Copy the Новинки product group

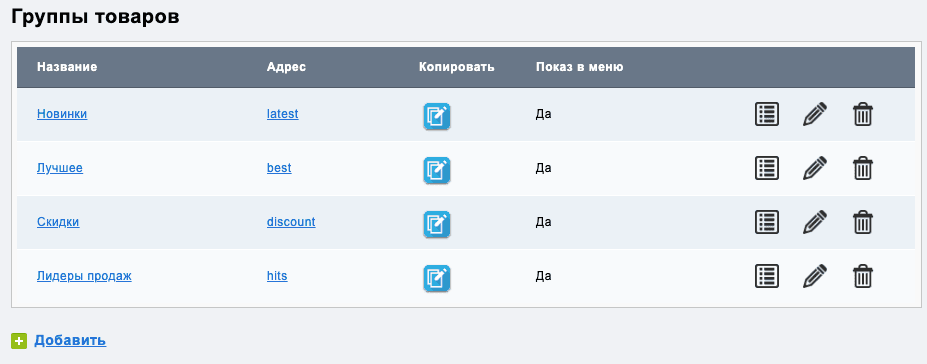pyautogui.click(x=436, y=116)
